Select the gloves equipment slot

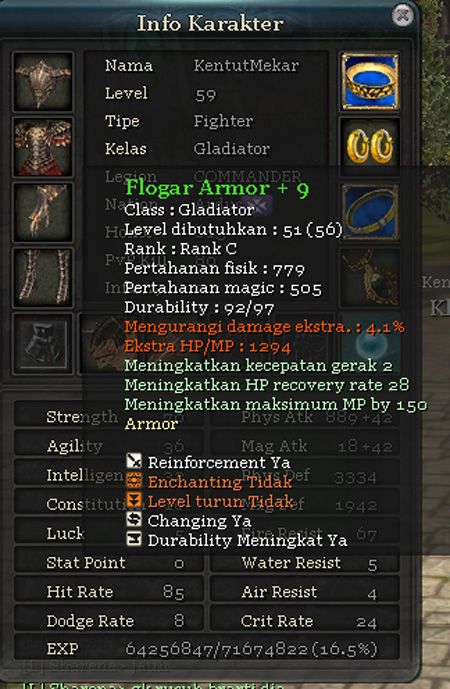[x=43, y=212]
